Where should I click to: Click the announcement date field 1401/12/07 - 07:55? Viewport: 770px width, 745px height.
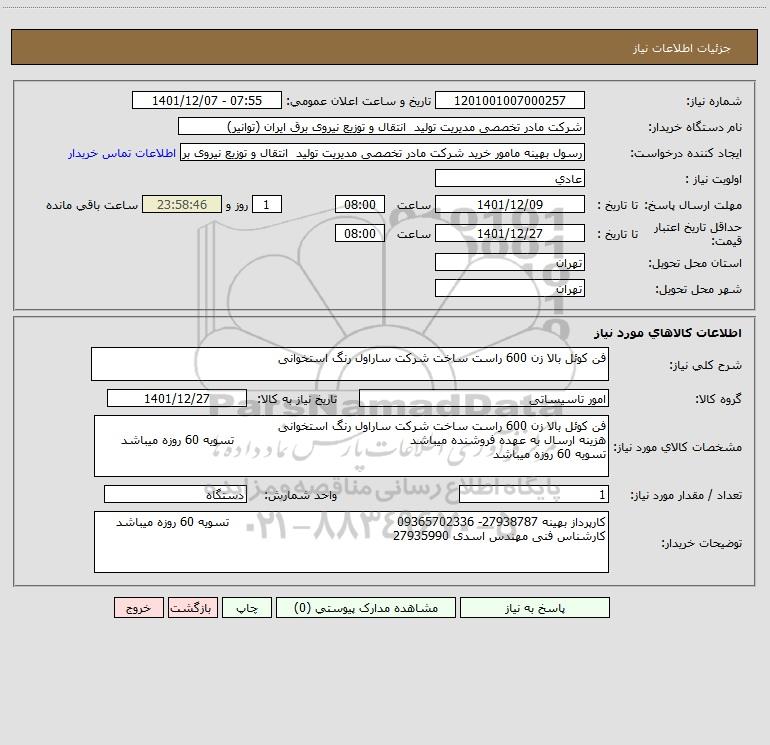tap(207, 100)
